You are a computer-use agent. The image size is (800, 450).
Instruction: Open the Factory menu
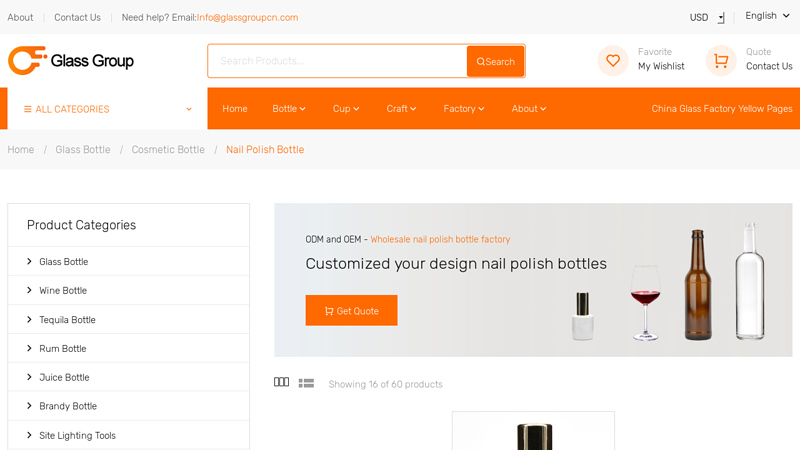tap(464, 109)
